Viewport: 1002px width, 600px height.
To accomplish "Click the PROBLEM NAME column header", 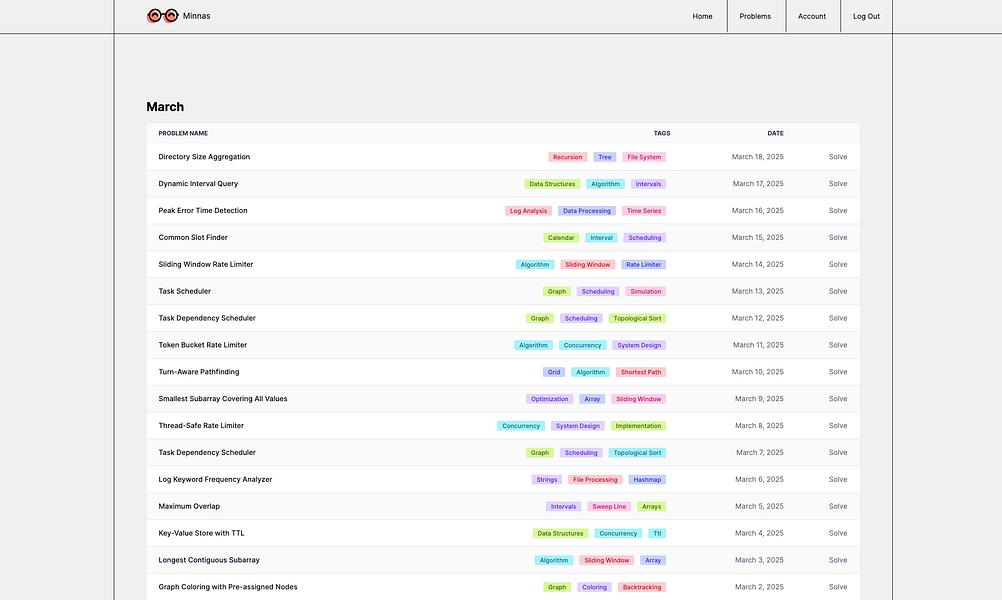I will (x=183, y=134).
